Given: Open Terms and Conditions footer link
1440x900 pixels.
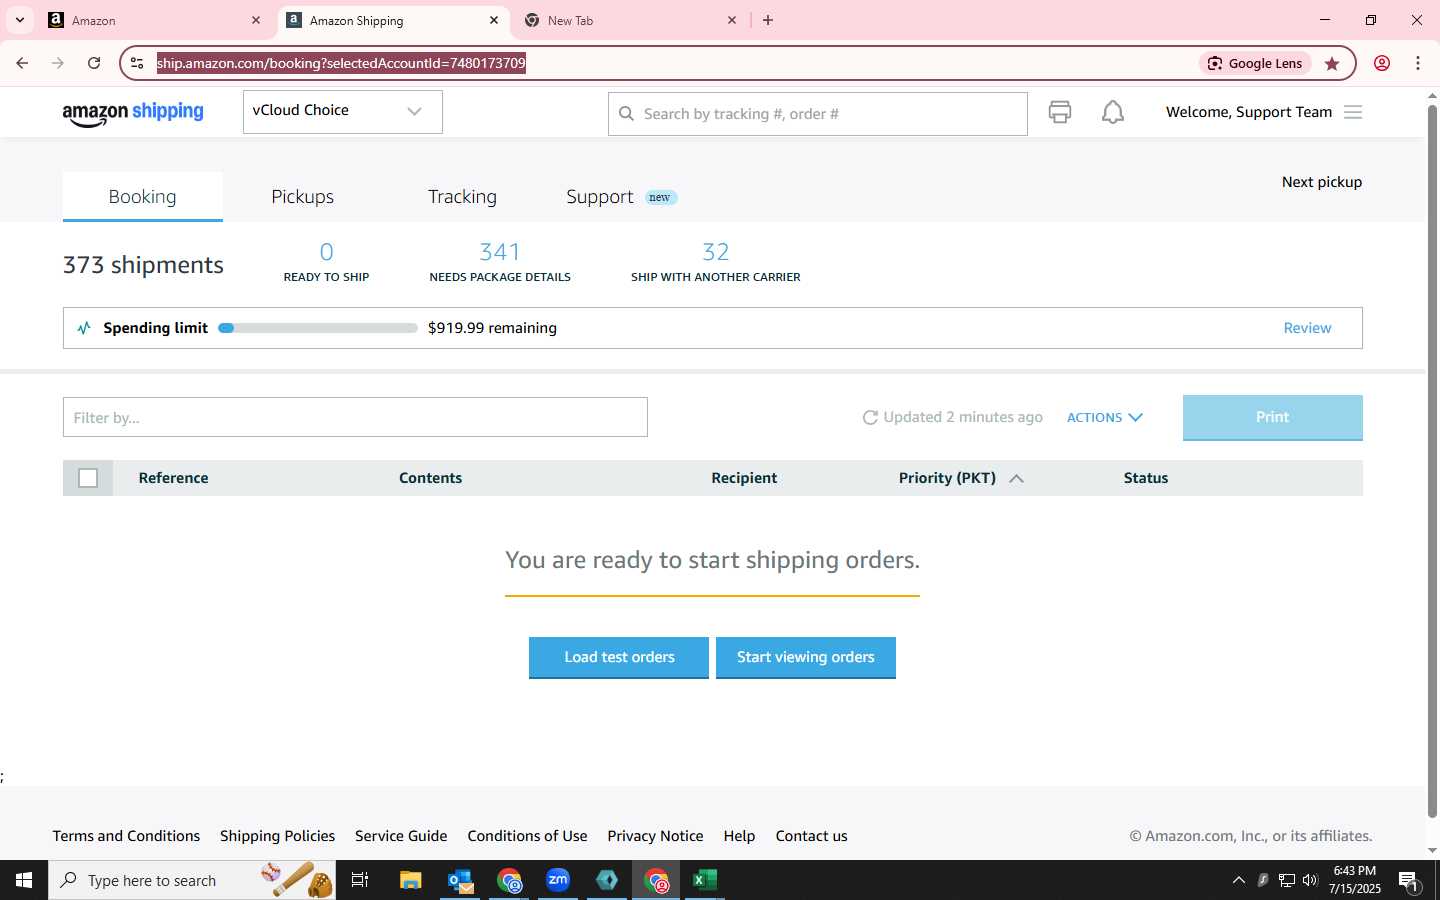Looking at the screenshot, I should pos(126,836).
